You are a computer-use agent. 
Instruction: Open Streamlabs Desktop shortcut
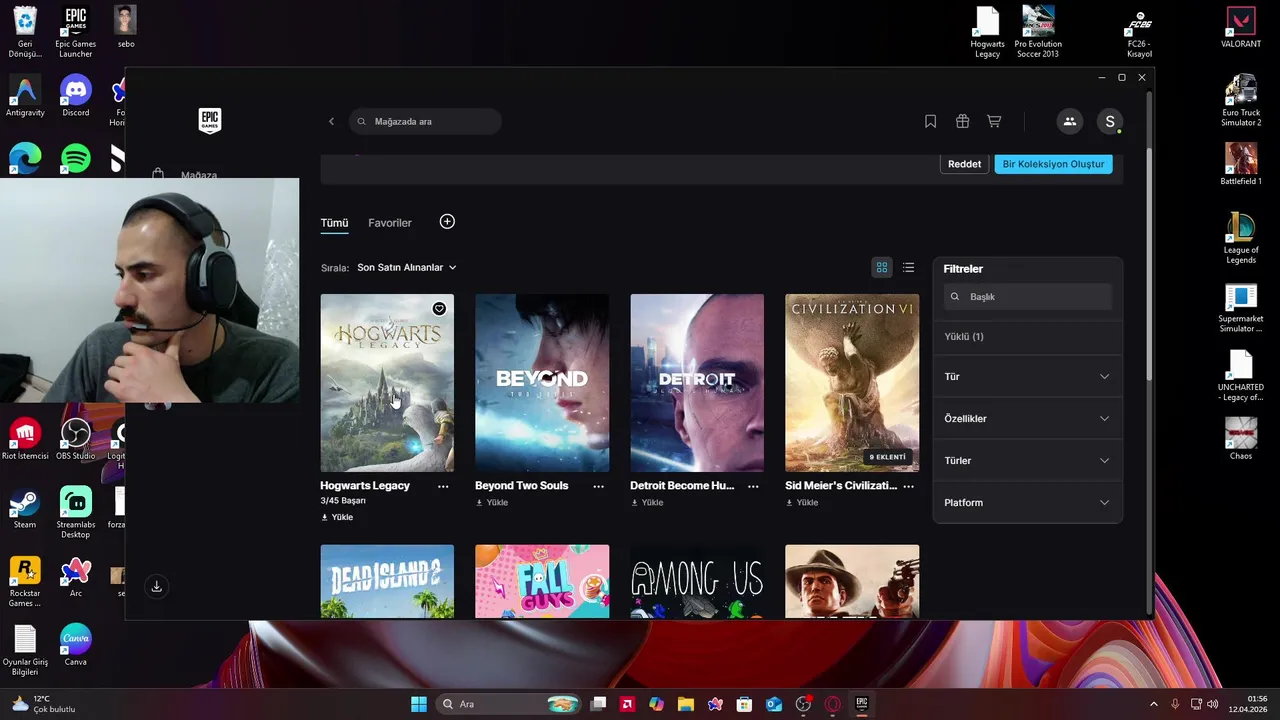76,512
